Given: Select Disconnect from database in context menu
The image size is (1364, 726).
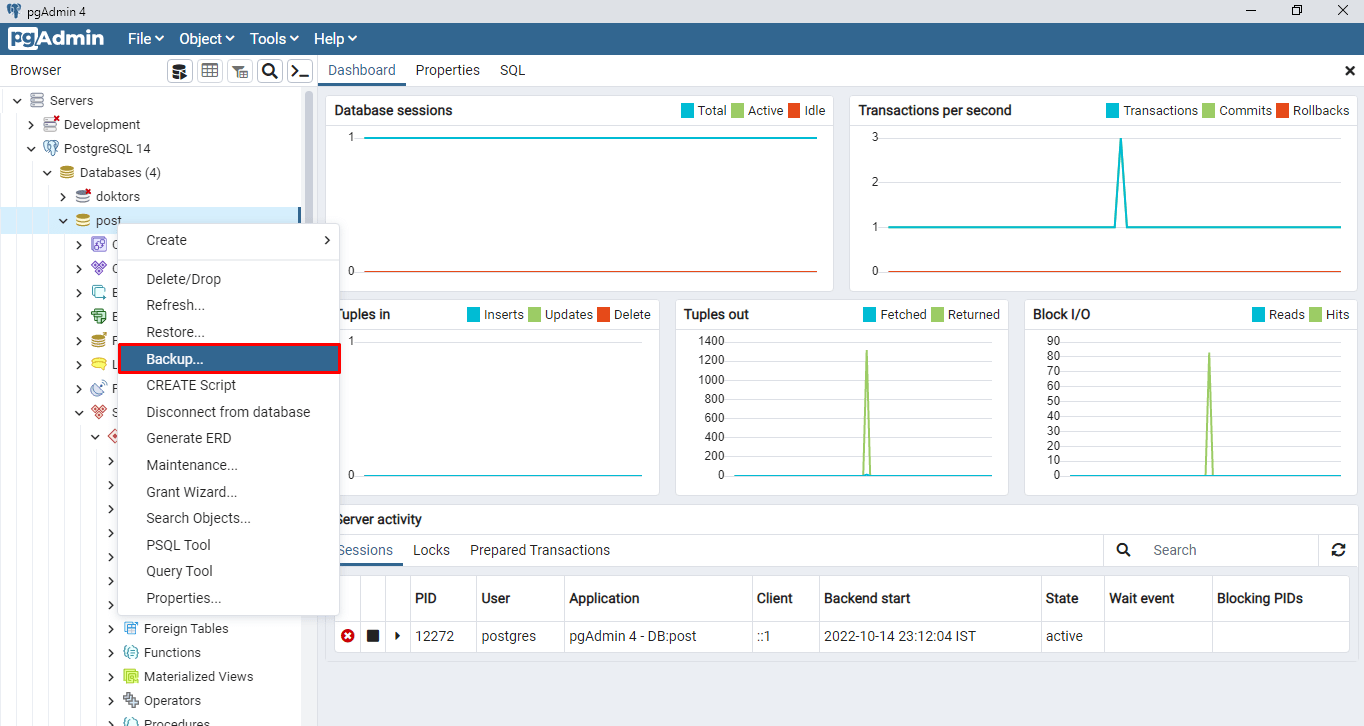Looking at the screenshot, I should (x=229, y=412).
